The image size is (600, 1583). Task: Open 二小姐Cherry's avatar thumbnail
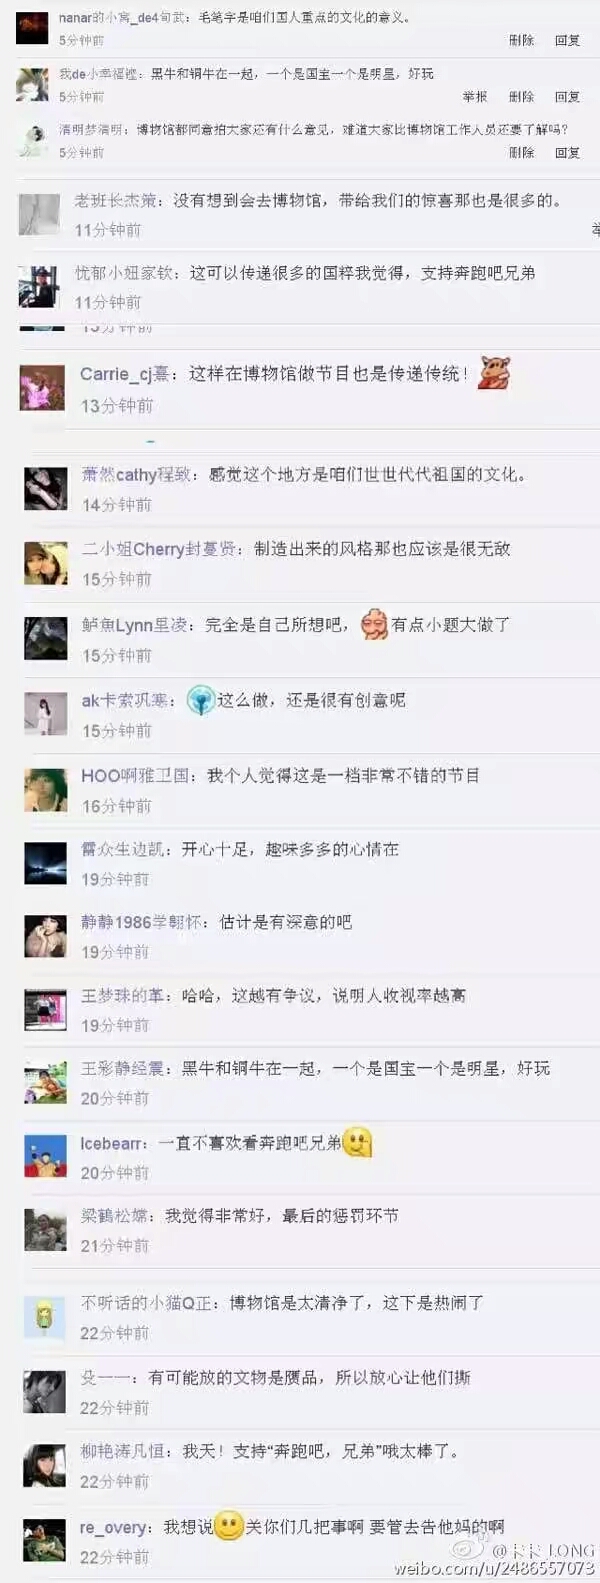[x=46, y=563]
